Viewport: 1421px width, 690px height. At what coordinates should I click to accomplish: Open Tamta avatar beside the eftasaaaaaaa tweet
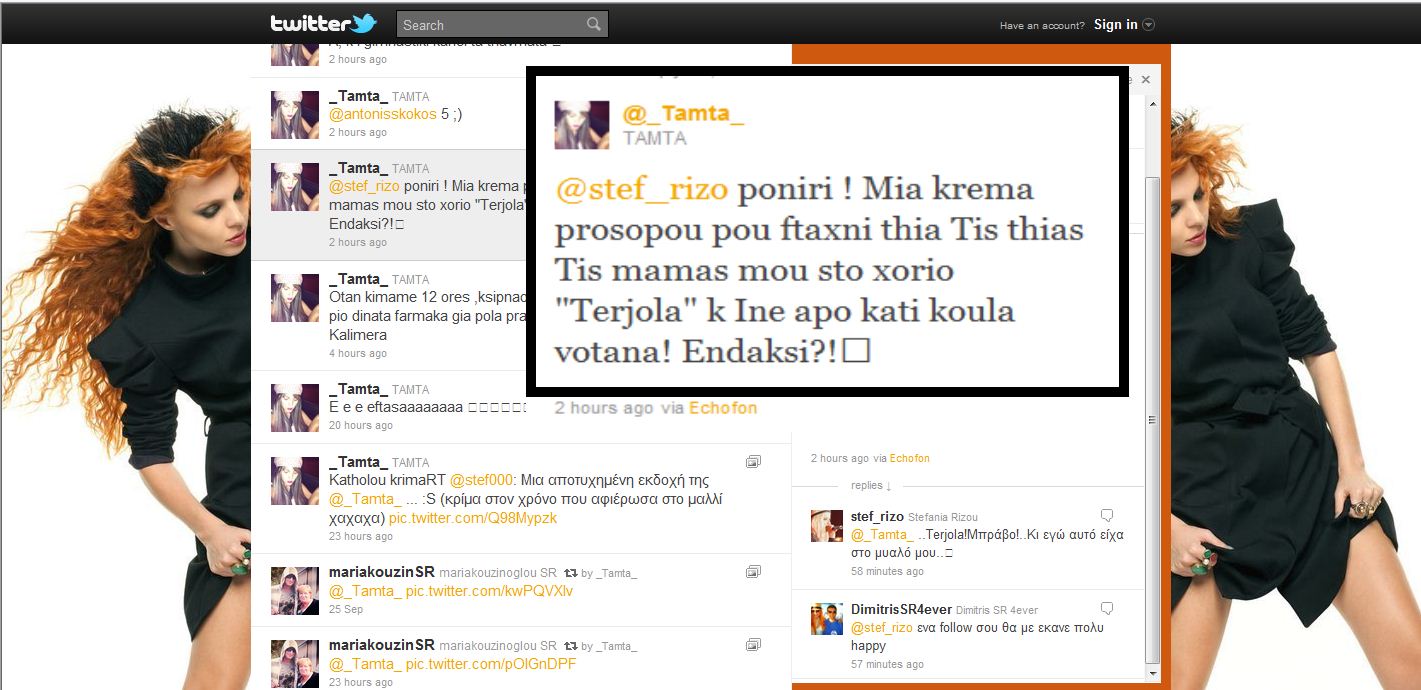(295, 408)
